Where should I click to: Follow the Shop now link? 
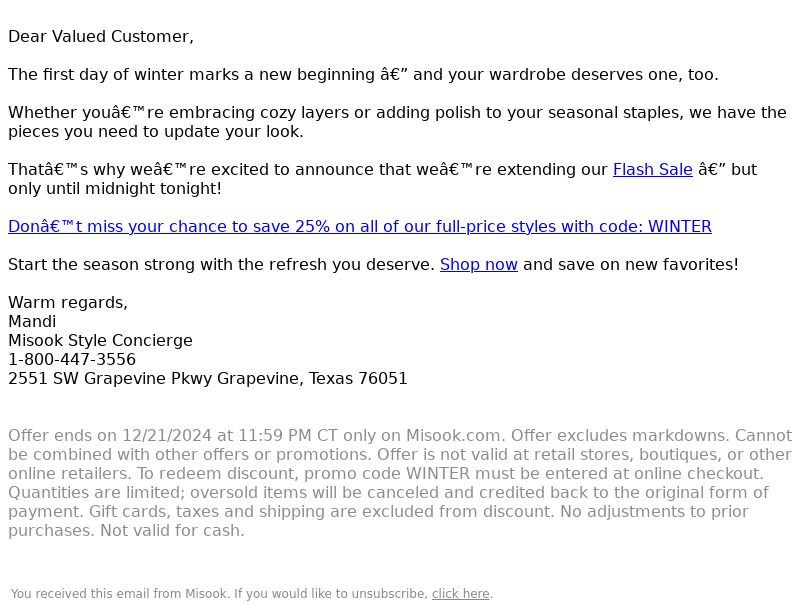point(479,265)
